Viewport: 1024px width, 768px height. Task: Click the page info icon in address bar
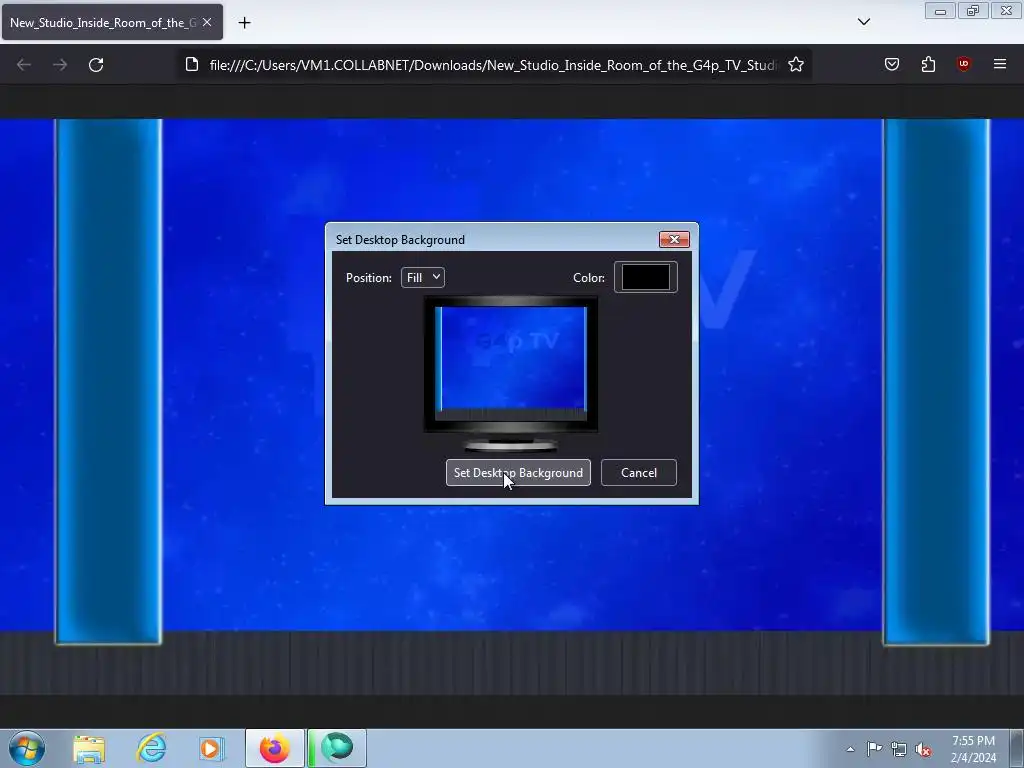coord(191,64)
